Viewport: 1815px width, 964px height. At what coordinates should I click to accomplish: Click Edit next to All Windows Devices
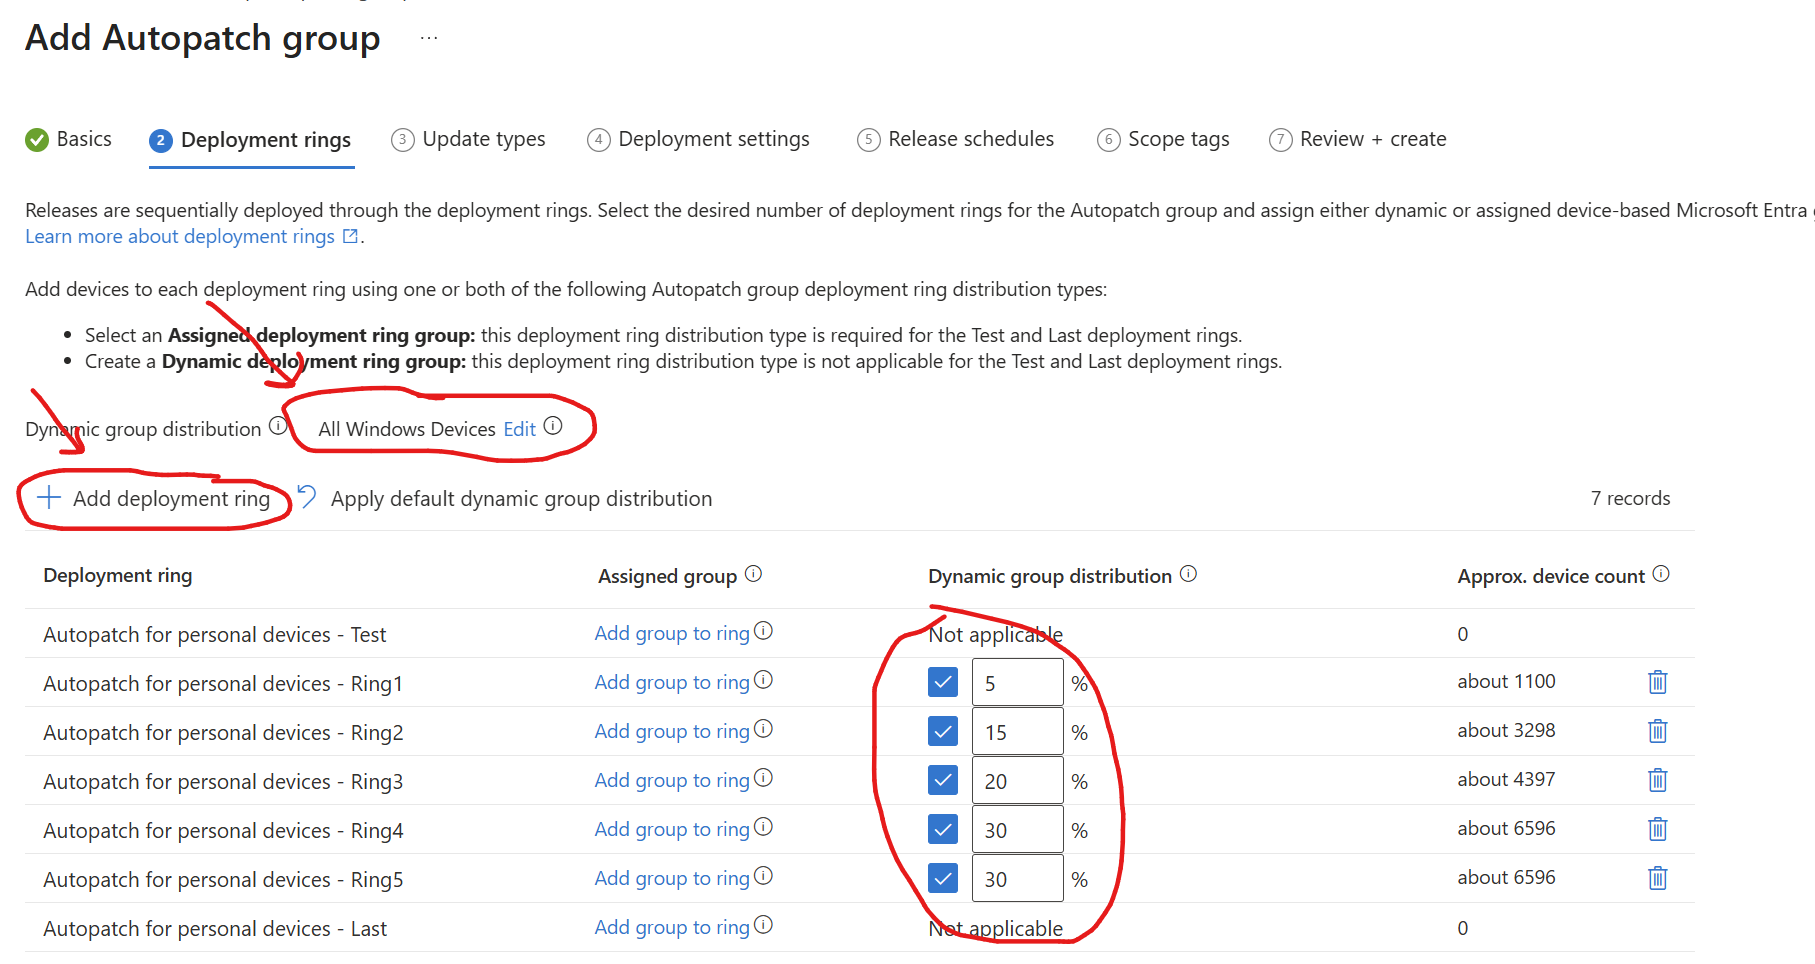(520, 429)
